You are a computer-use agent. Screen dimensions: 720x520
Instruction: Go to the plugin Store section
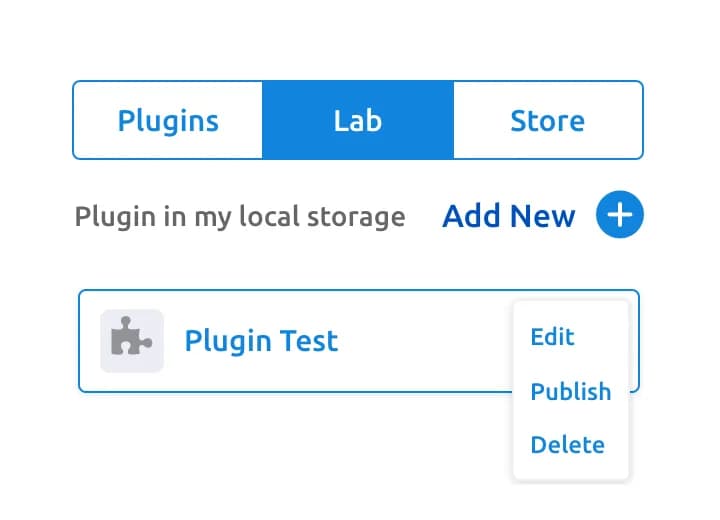[548, 120]
